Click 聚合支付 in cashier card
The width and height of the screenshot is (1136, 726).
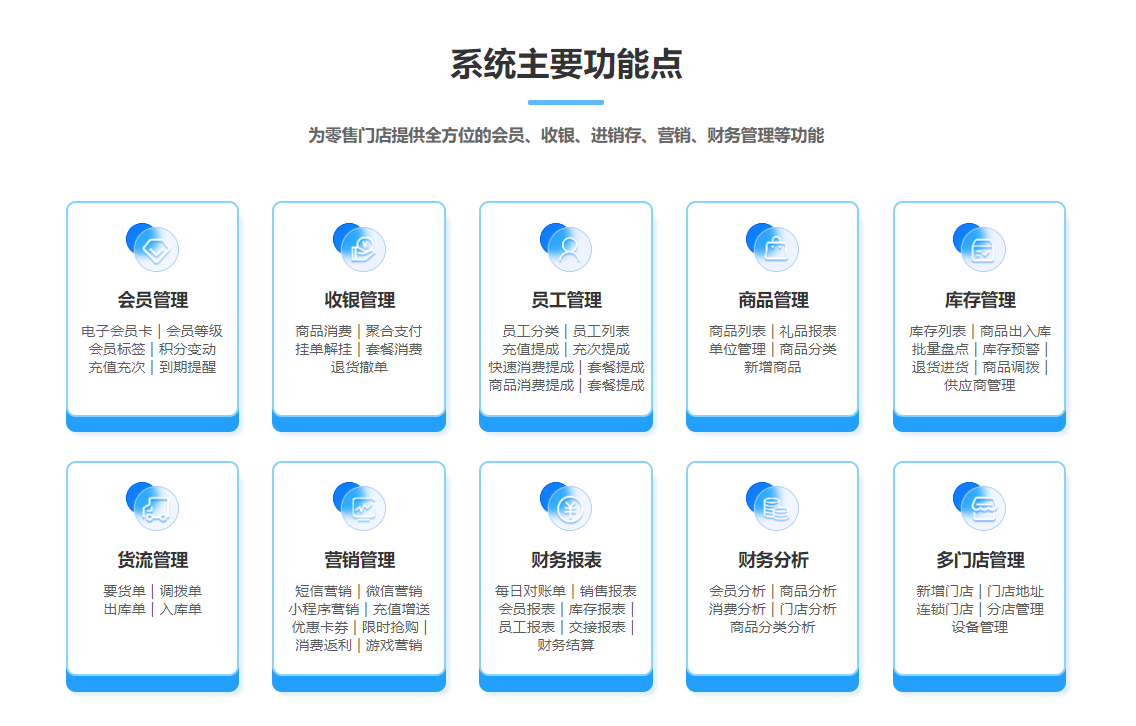(393, 331)
